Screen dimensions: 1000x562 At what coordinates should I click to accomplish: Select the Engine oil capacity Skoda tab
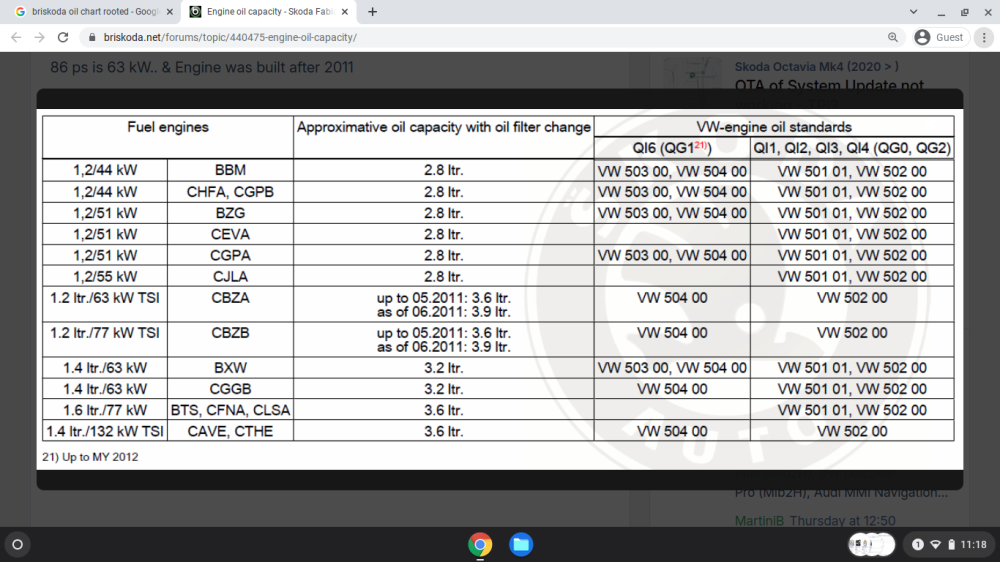pos(268,11)
